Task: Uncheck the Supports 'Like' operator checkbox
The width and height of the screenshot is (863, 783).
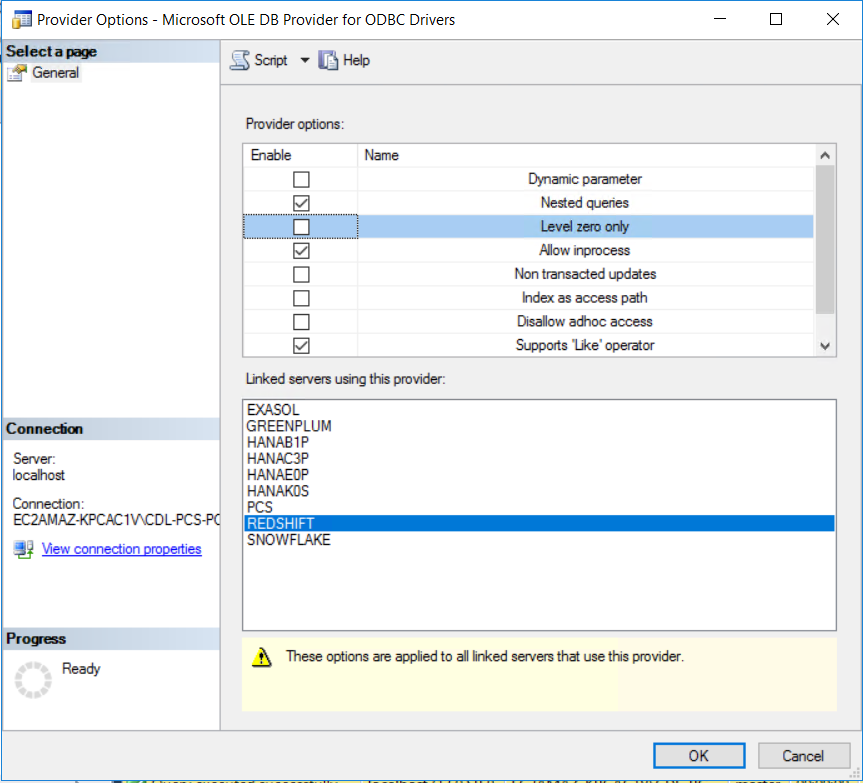Action: tap(301, 346)
